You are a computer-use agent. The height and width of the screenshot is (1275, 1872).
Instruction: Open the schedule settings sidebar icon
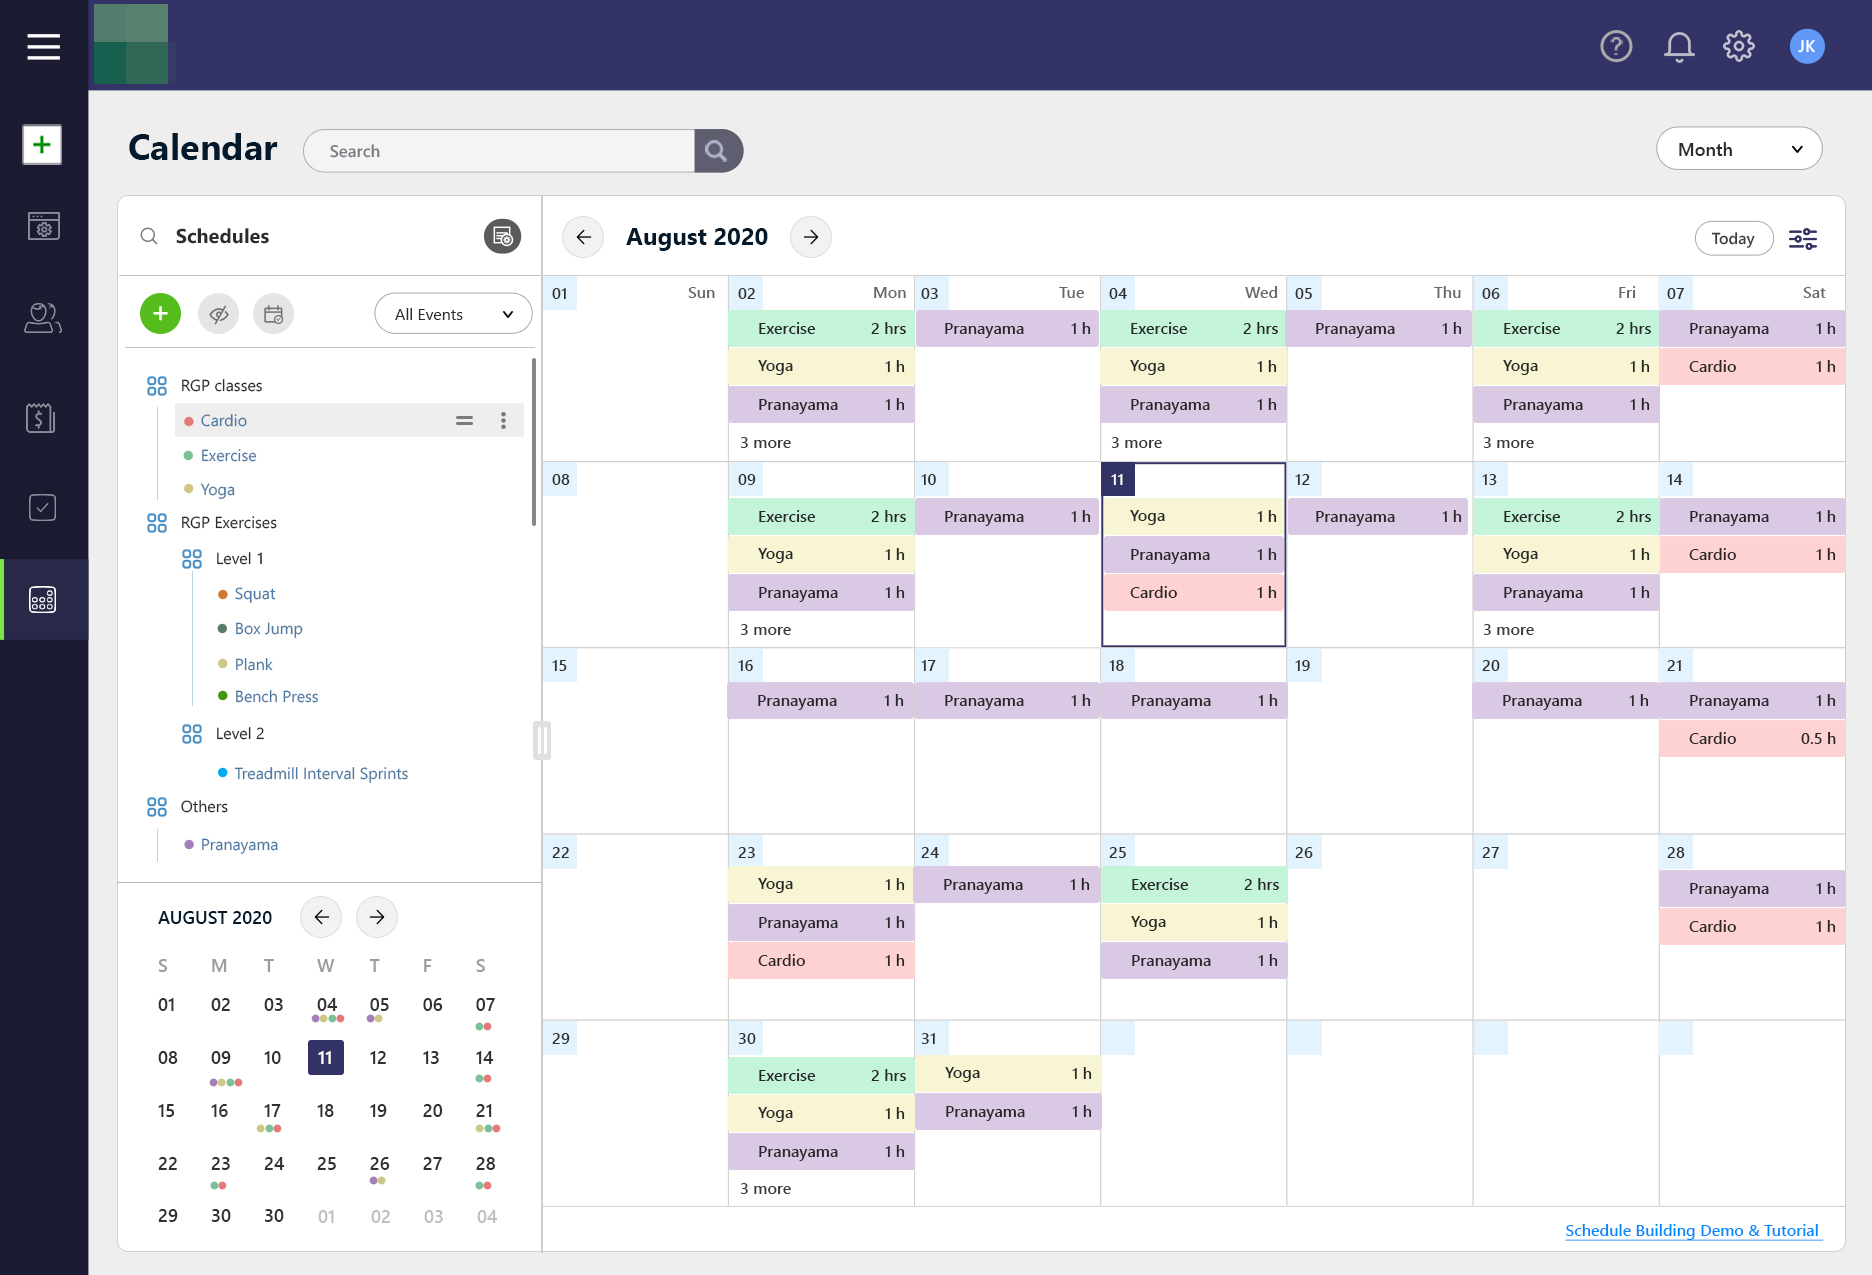click(x=43, y=226)
